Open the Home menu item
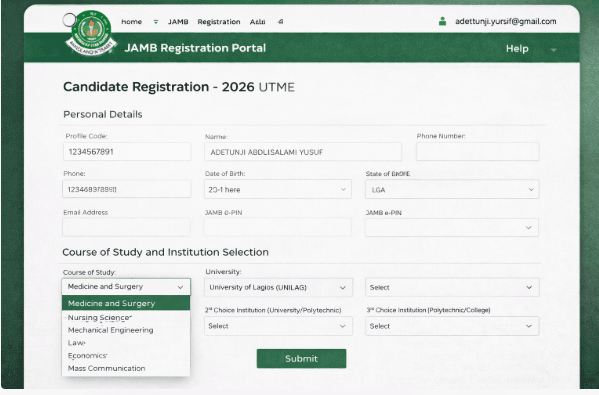Image resolution: width=599 pixels, height=395 pixels. click(131, 22)
